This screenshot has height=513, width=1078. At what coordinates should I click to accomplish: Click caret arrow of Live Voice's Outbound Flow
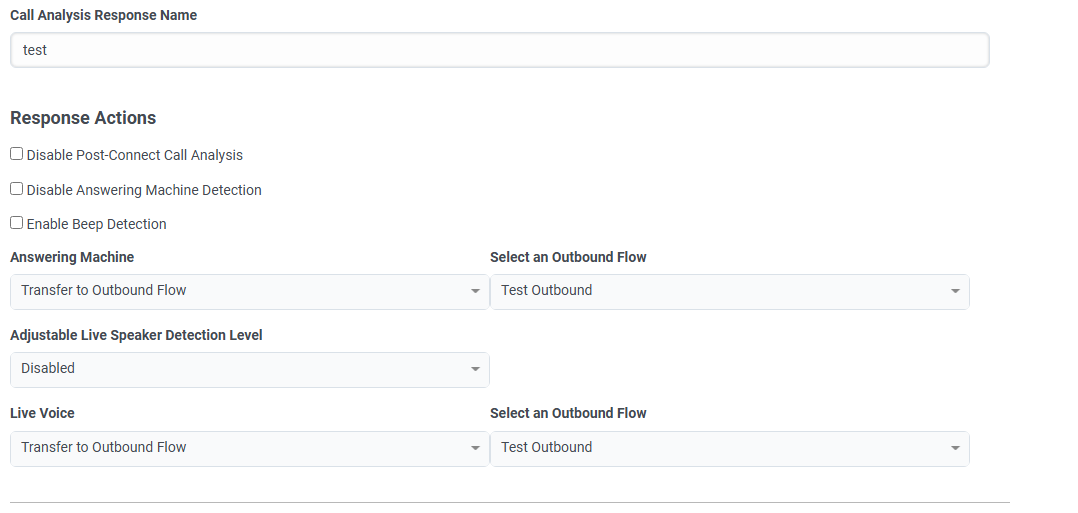tap(955, 448)
